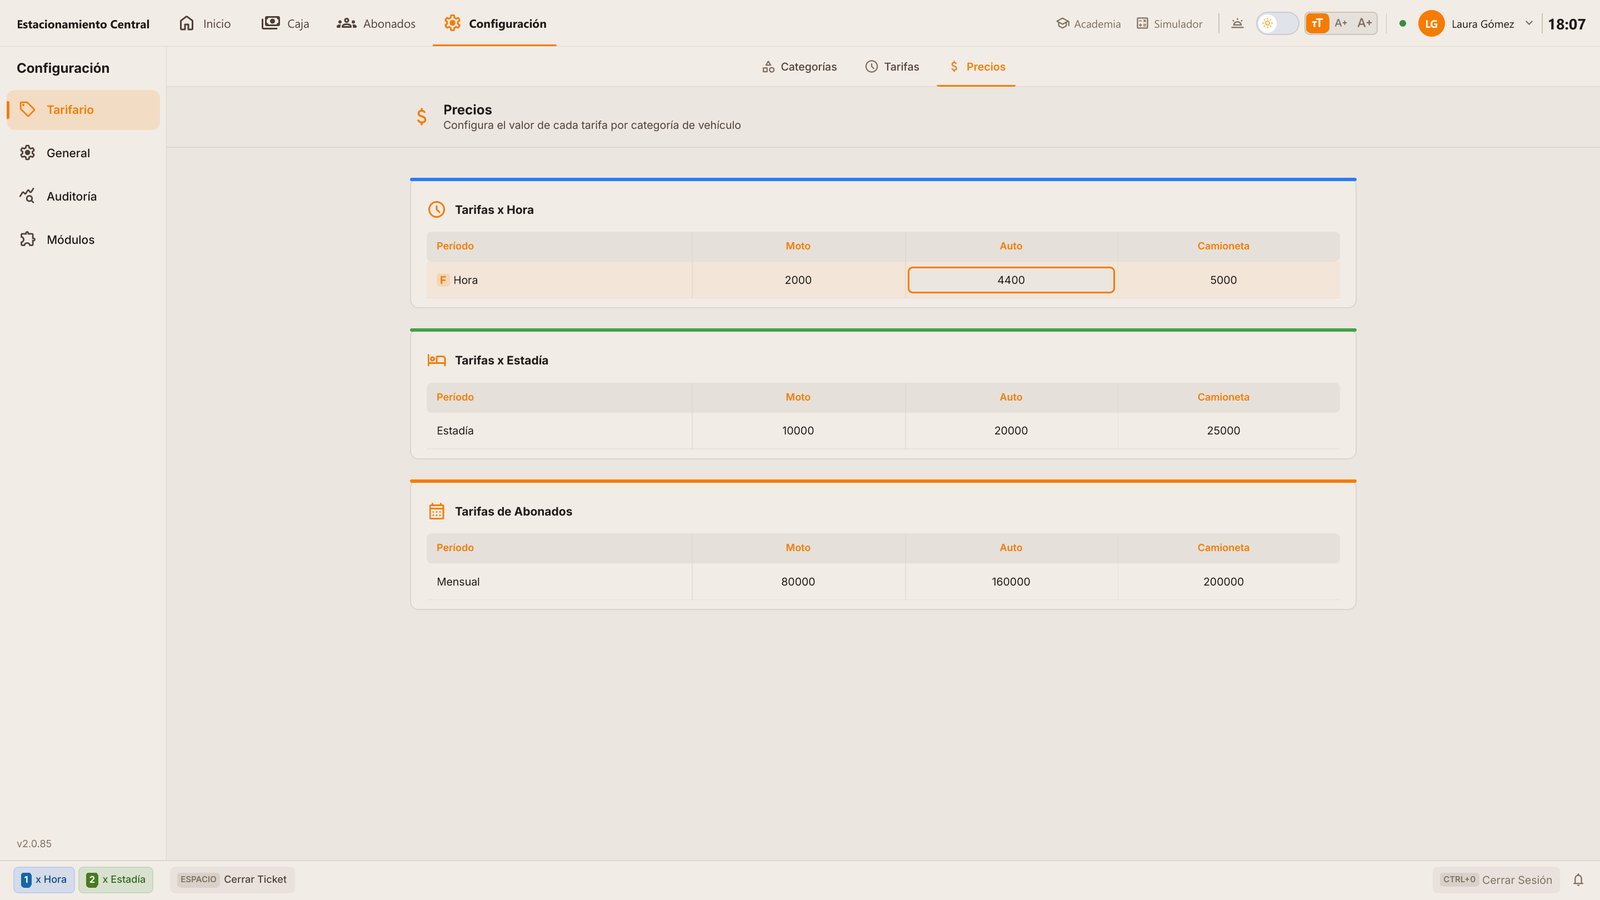1600x900 pixels.
Task: Click the bed icon of Tarifas x Estadía
Action: [437, 360]
